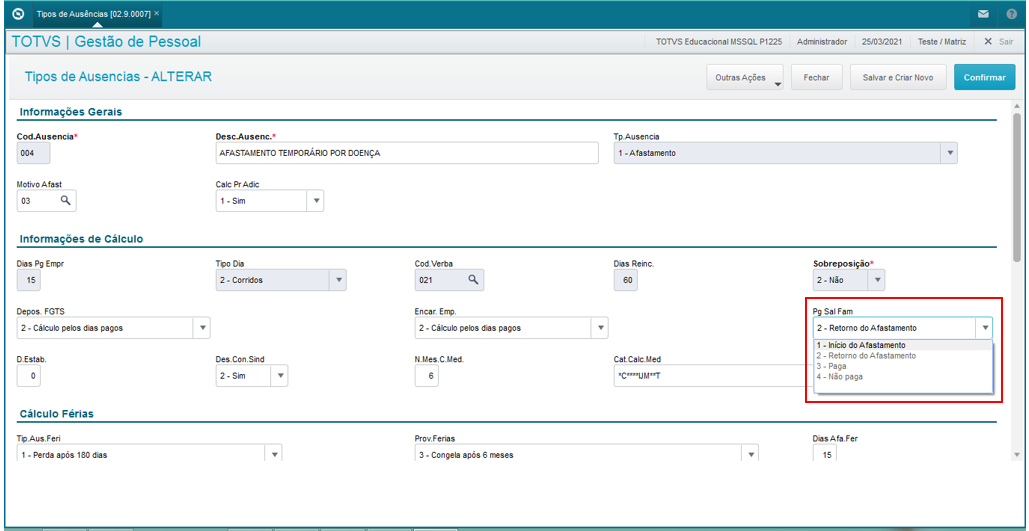Viewport: 1029px width, 531px height.
Task: Expand the Des.Con.Sind dropdown
Action: (280, 375)
